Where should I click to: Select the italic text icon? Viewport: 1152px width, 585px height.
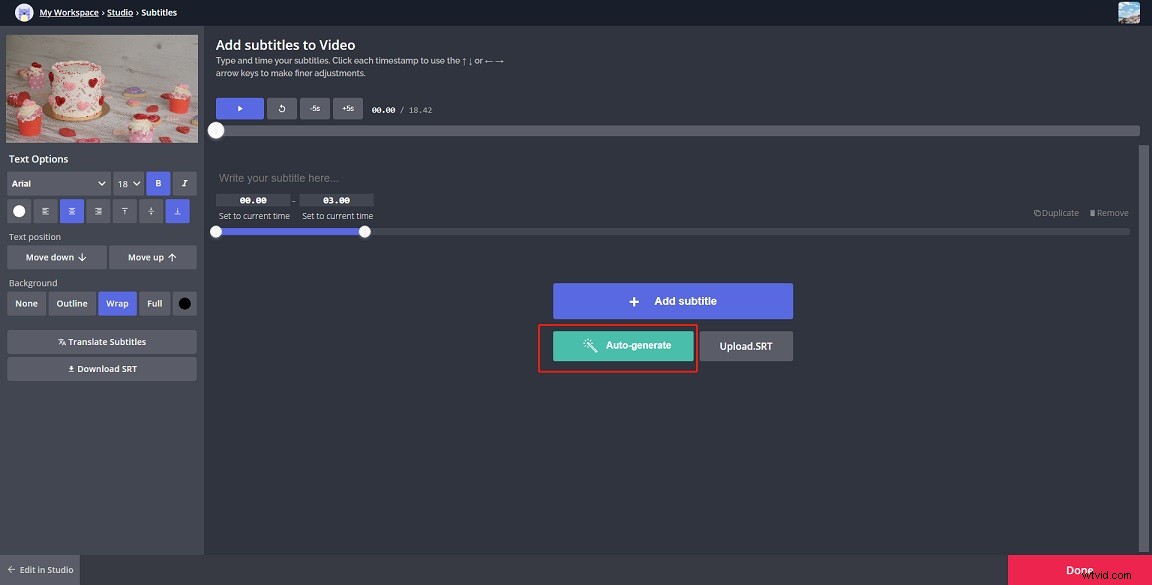pyautogui.click(x=184, y=183)
